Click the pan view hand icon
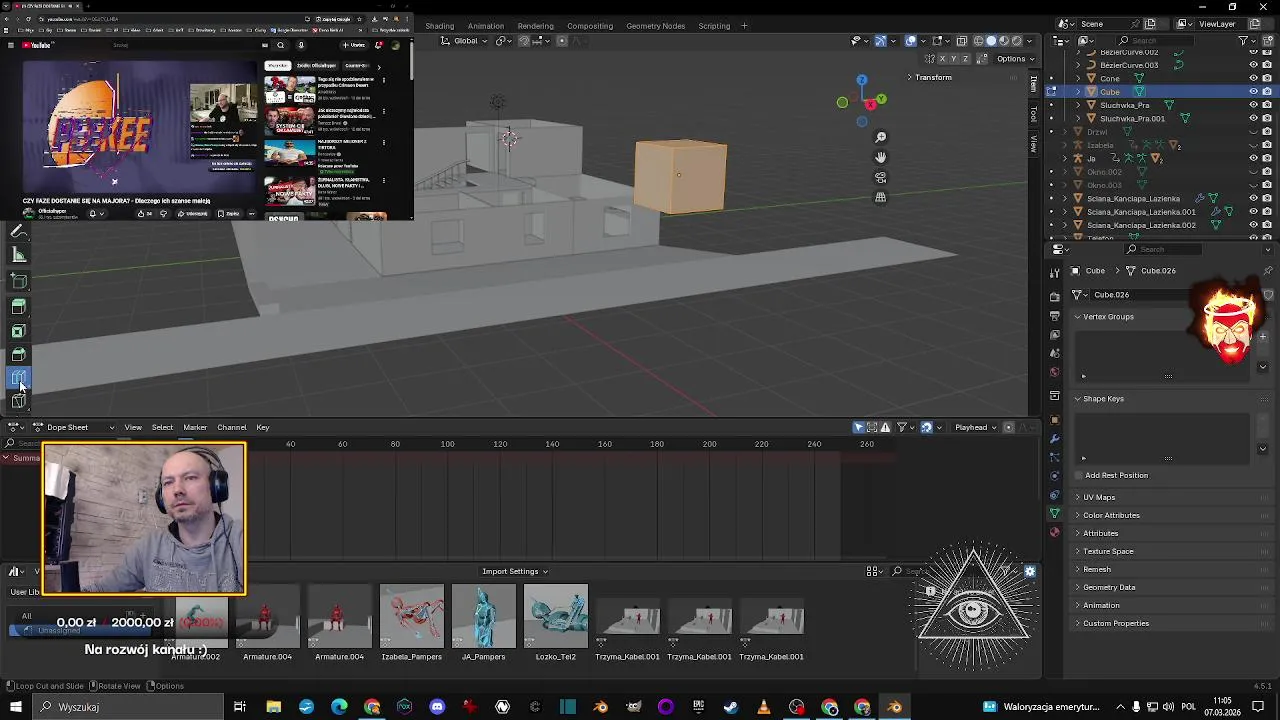 [880, 157]
